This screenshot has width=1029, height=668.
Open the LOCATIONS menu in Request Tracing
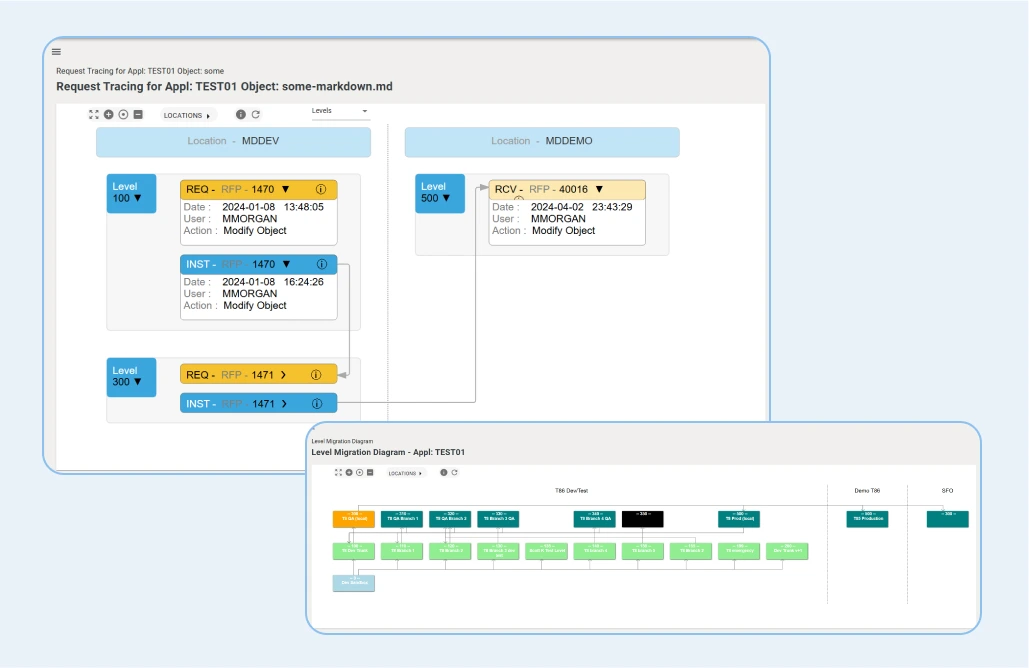coord(188,115)
